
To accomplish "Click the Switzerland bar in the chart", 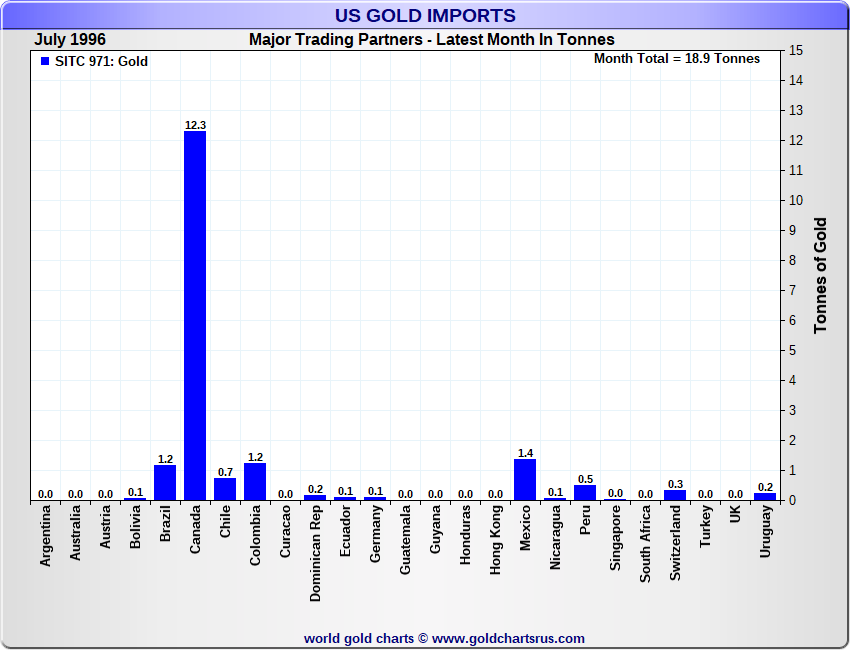I will [675, 495].
